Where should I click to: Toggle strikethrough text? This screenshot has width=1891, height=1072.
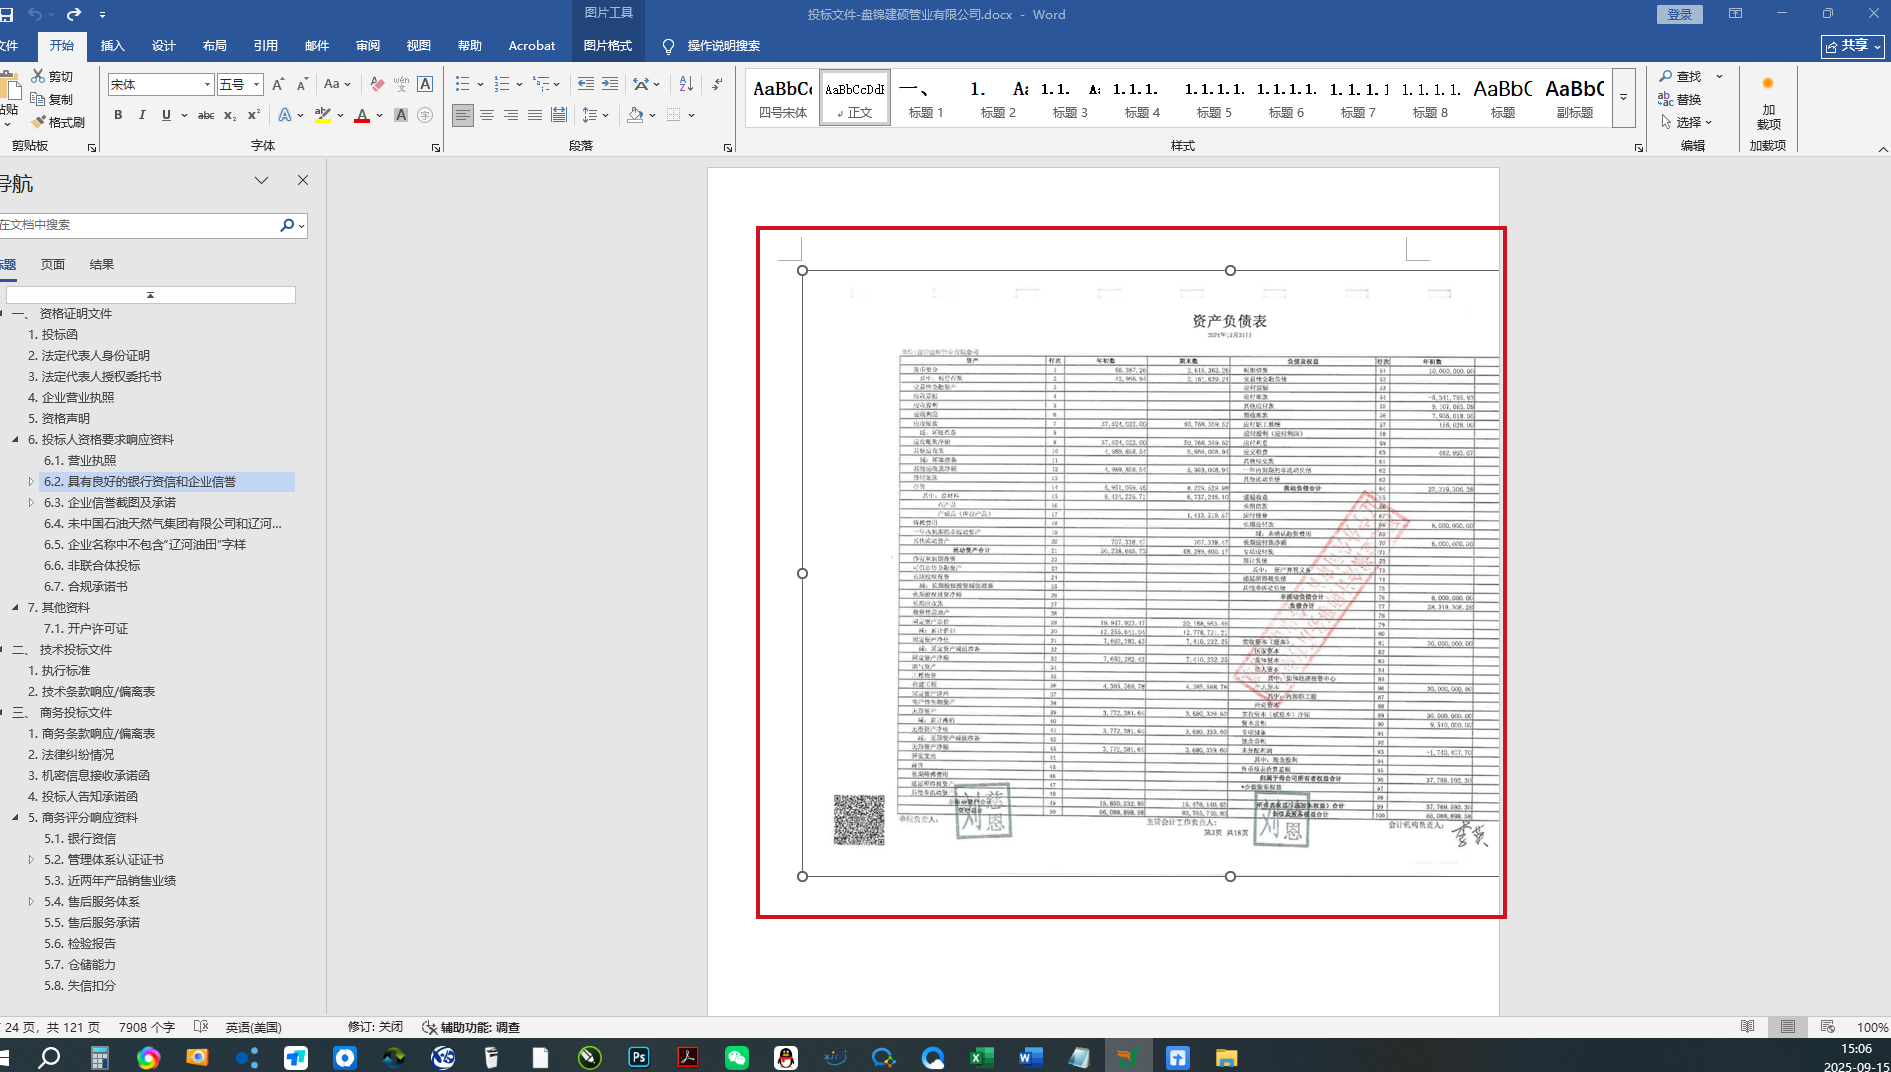[x=206, y=115]
